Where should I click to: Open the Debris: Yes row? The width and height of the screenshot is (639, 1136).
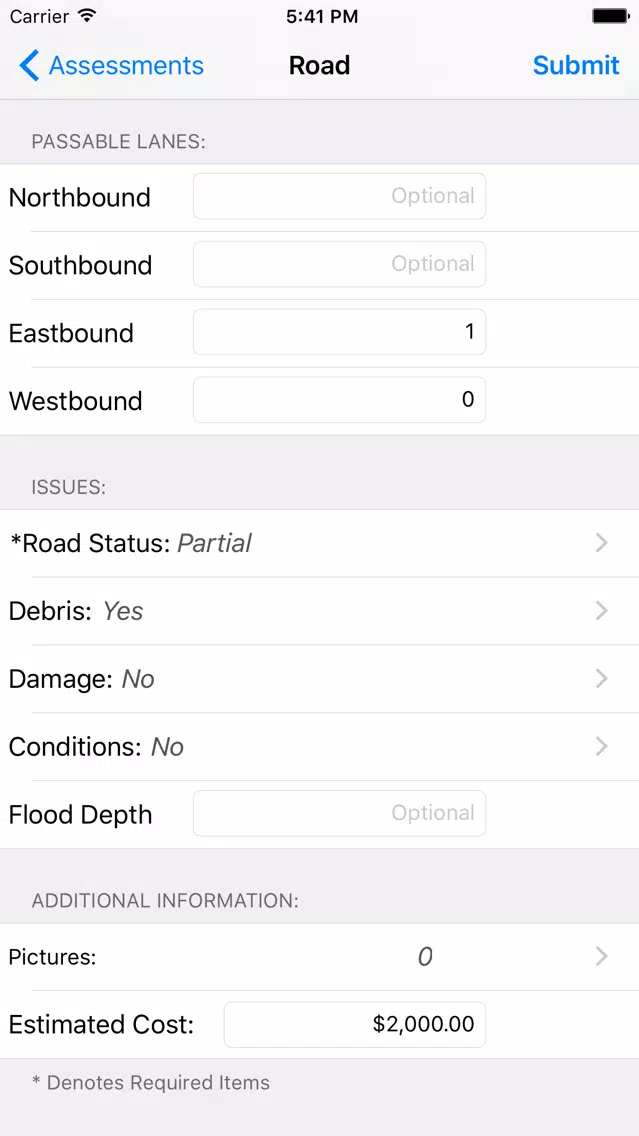pos(320,611)
